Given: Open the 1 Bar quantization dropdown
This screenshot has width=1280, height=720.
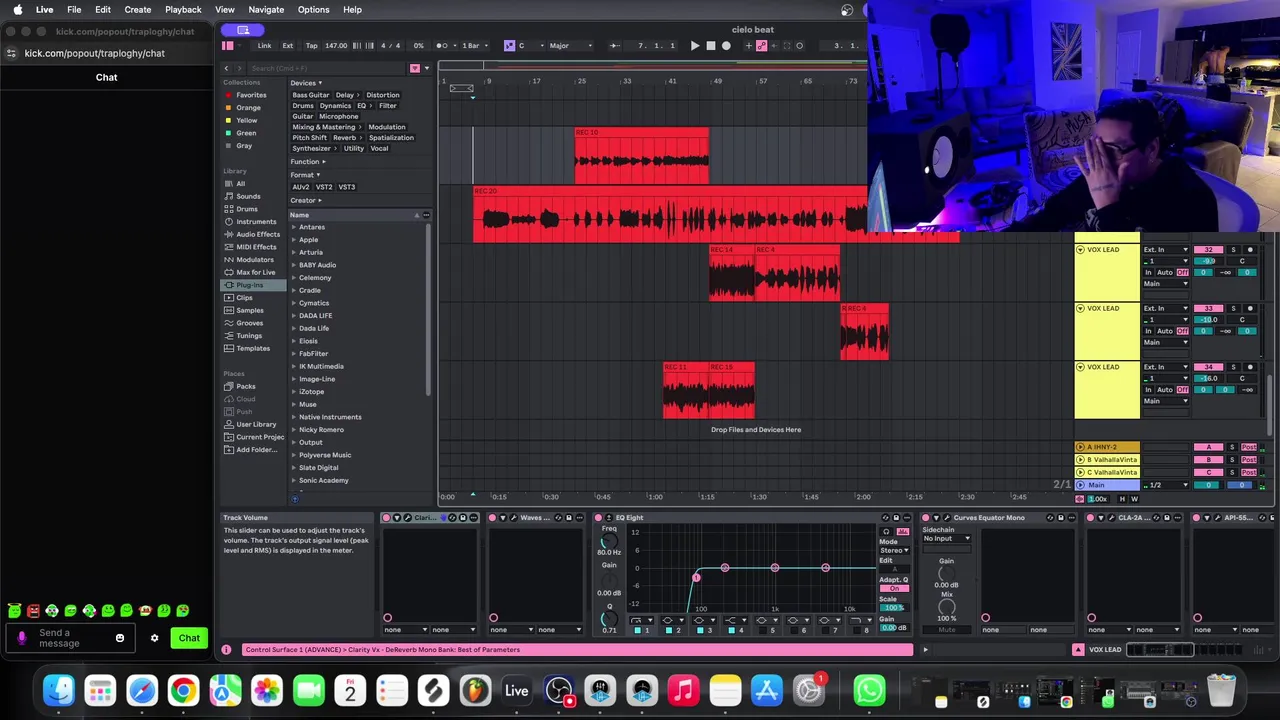Looking at the screenshot, I should [472, 45].
